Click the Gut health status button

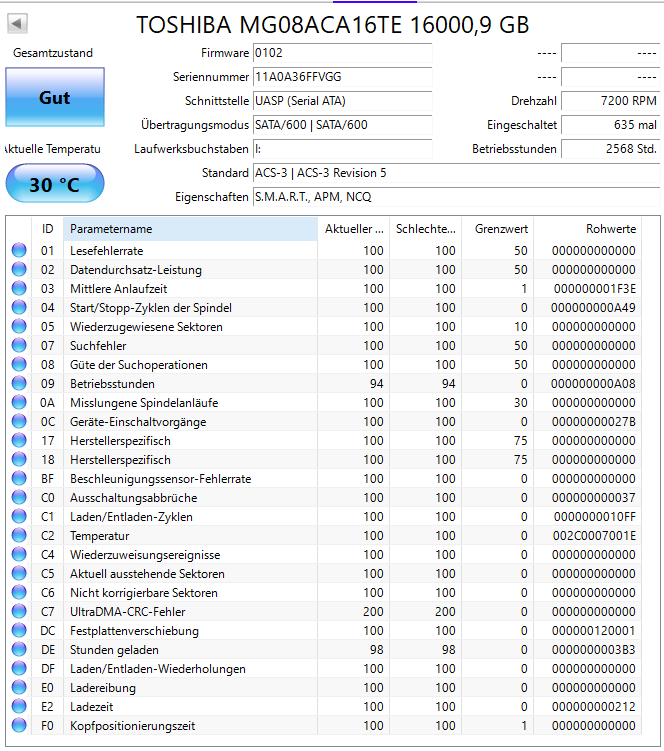pos(55,97)
